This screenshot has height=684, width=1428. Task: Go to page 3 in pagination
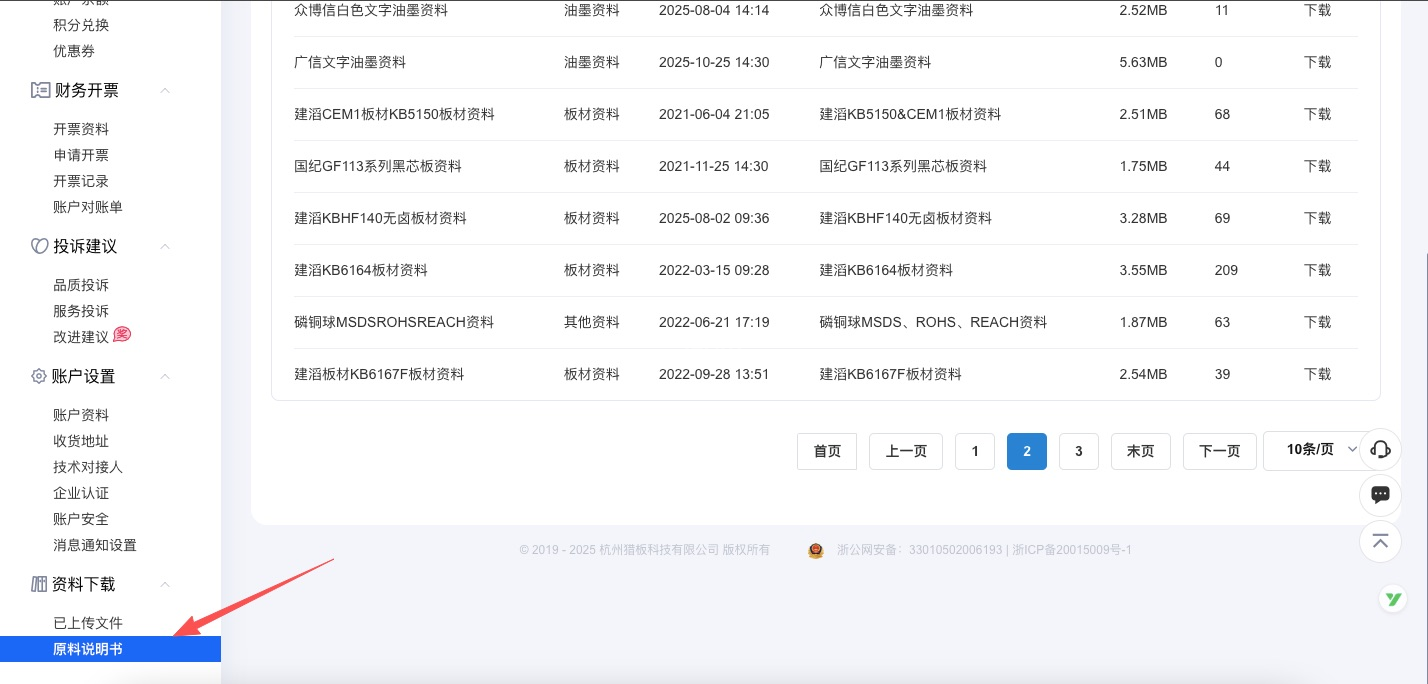point(1079,451)
